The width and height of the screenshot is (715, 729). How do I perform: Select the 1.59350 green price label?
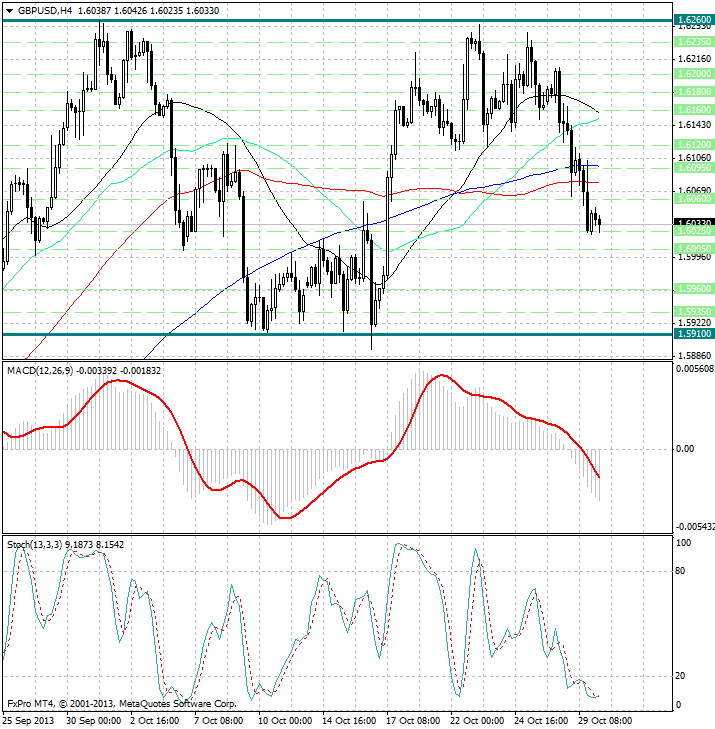(x=694, y=311)
